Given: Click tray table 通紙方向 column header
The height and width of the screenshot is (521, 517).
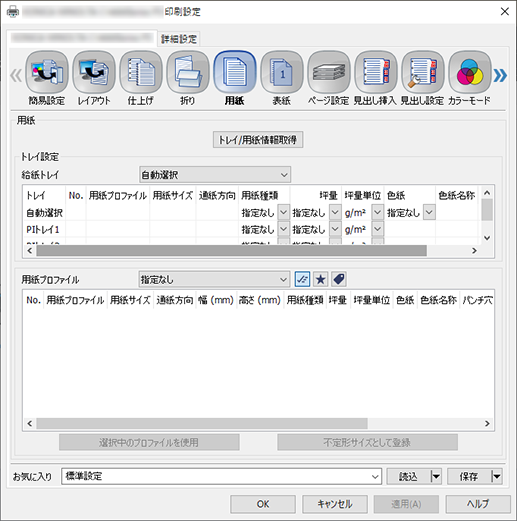Looking at the screenshot, I should [217, 196].
